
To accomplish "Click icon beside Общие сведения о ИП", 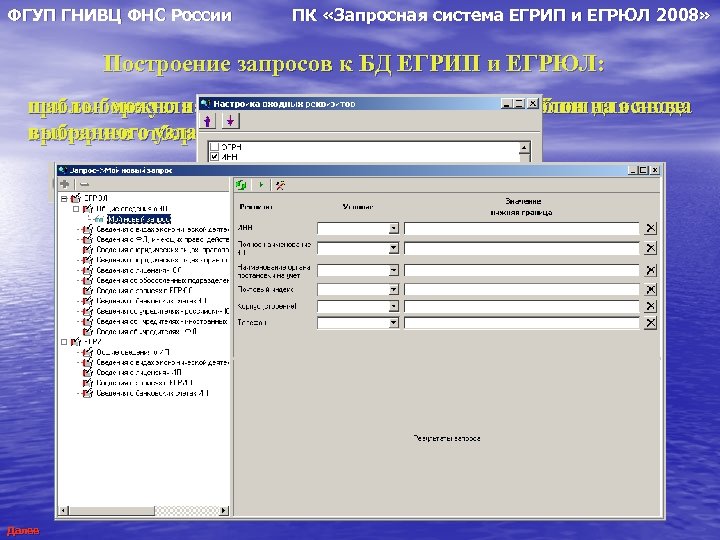I will coord(88,352).
